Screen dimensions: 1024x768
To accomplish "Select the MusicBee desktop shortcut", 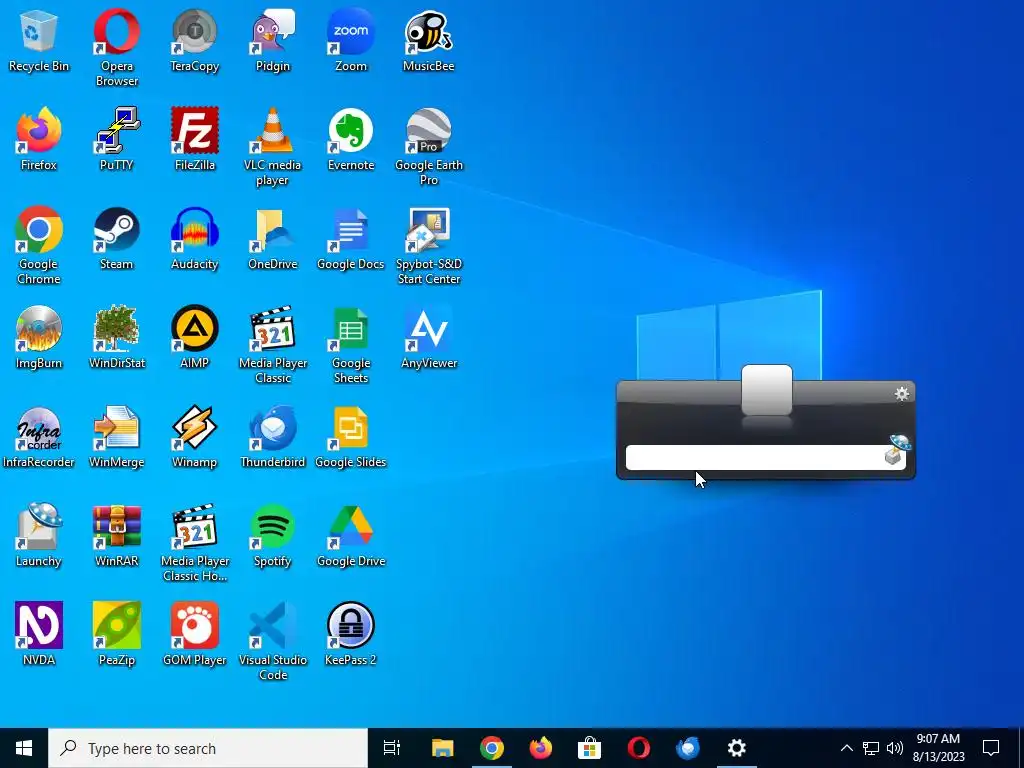I will [428, 40].
